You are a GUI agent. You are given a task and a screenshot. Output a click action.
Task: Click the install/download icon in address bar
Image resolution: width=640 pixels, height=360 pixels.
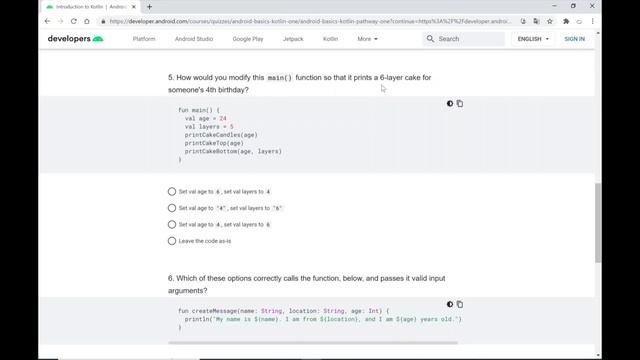(523, 21)
